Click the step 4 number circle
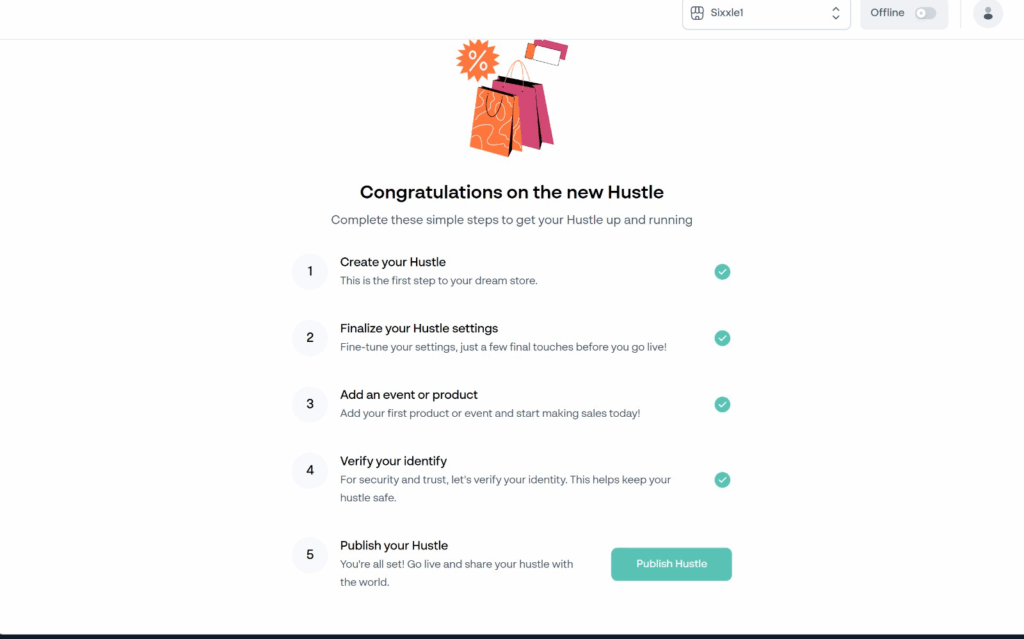The image size is (1024, 639). click(310, 471)
